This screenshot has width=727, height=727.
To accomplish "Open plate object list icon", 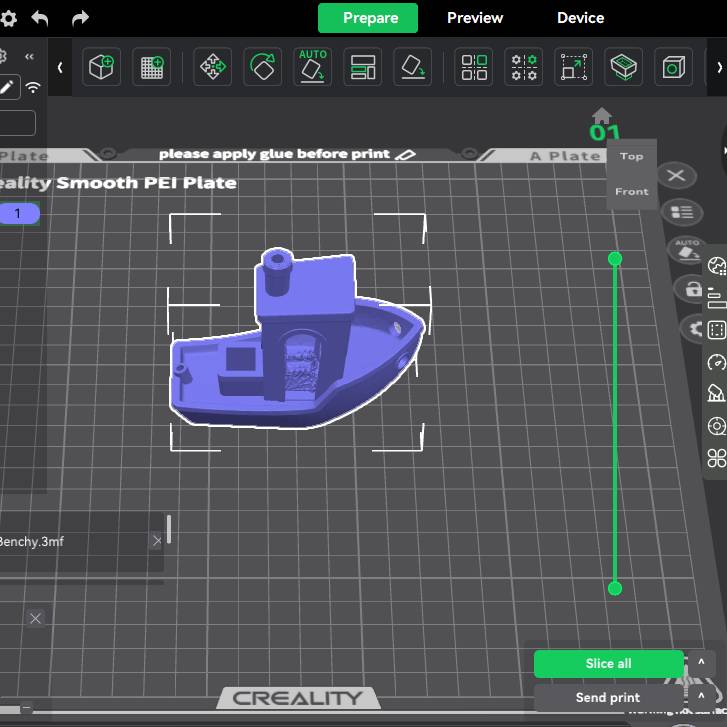I will (x=682, y=212).
